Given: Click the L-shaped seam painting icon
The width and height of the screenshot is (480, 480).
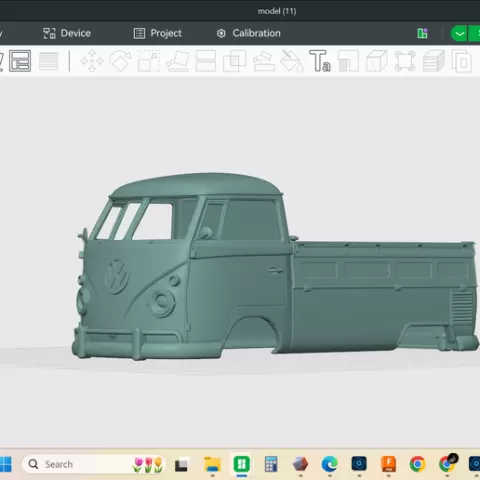Looking at the screenshot, I should (348, 61).
